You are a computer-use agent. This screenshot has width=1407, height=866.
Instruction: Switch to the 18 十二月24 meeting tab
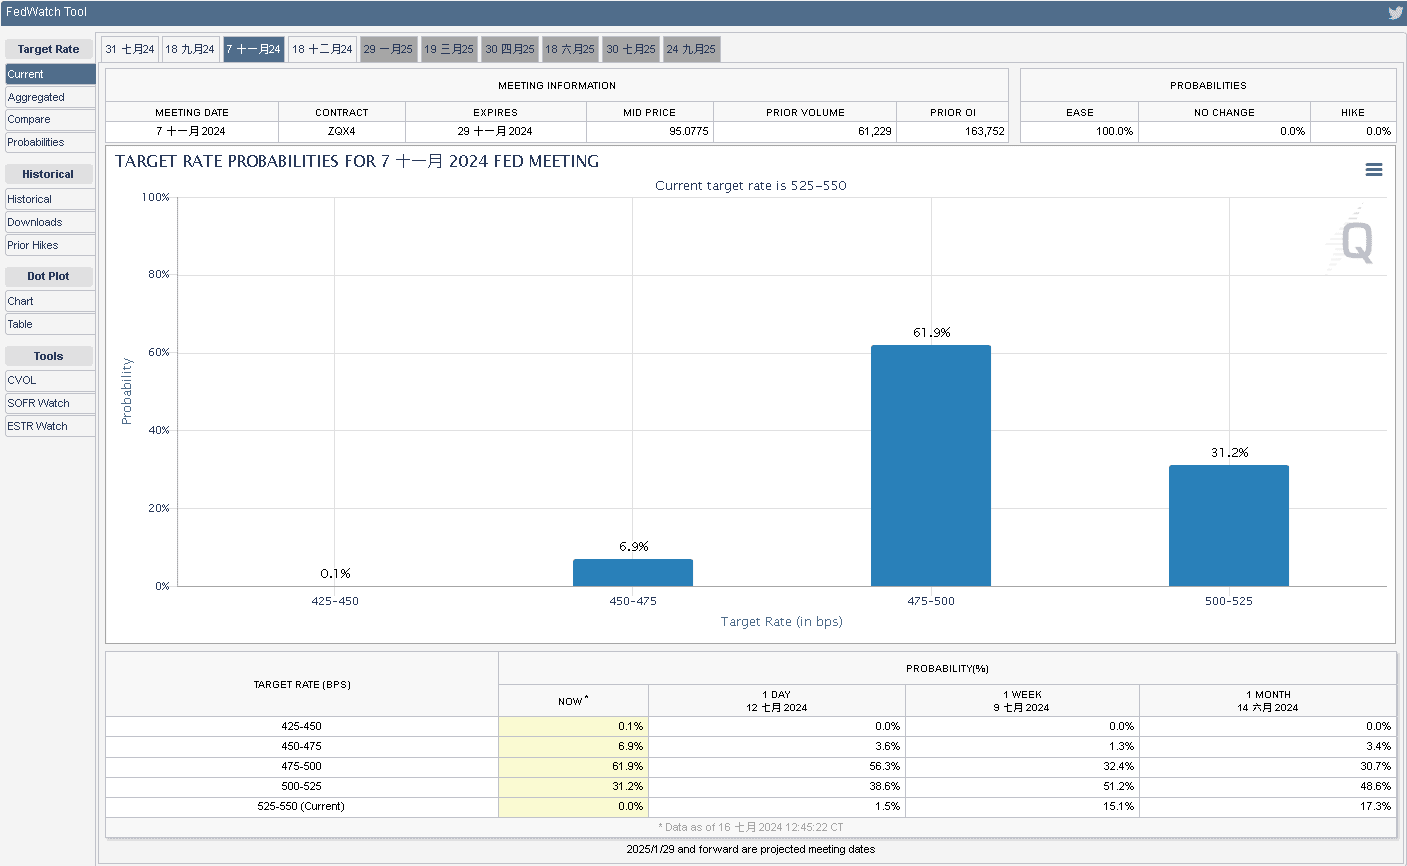322,49
